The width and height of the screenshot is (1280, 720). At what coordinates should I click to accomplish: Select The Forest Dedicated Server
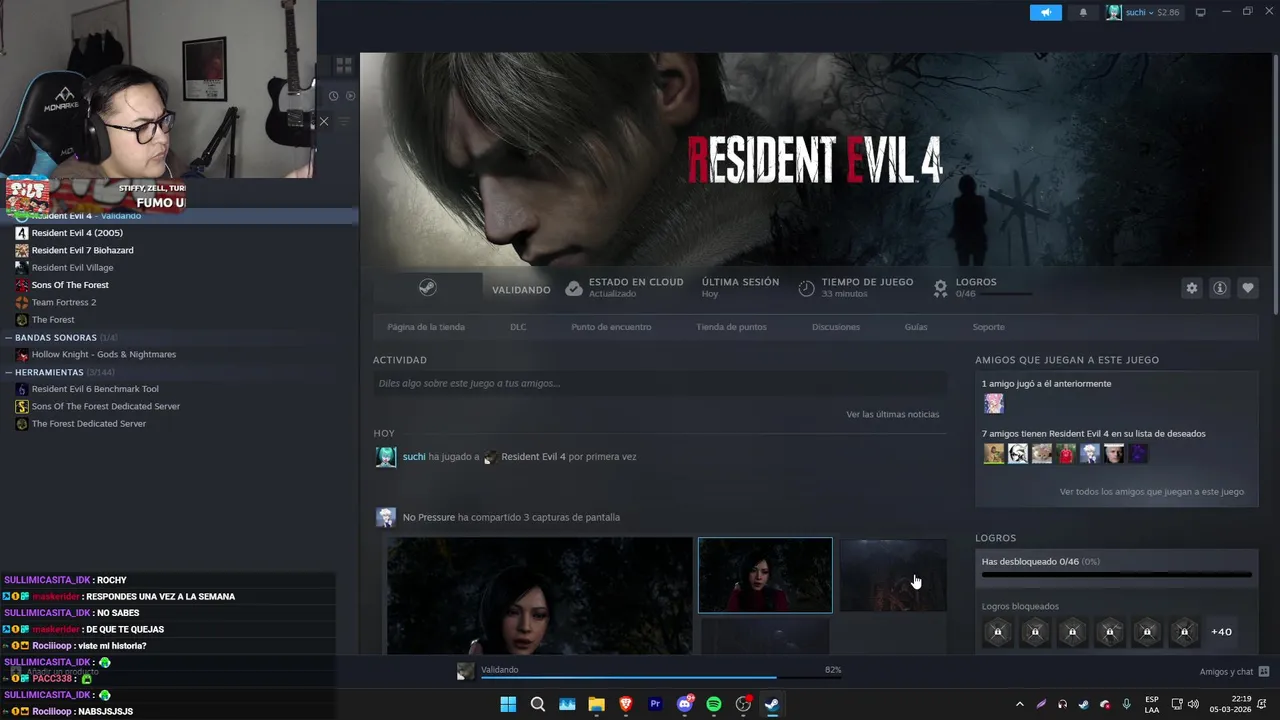pos(89,424)
